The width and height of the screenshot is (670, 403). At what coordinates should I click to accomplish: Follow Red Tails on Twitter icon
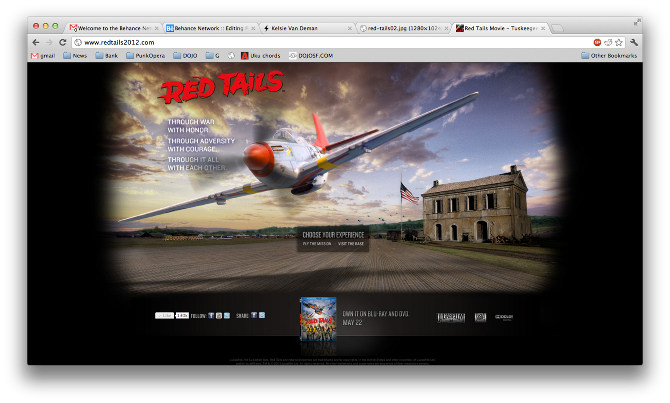[x=227, y=315]
